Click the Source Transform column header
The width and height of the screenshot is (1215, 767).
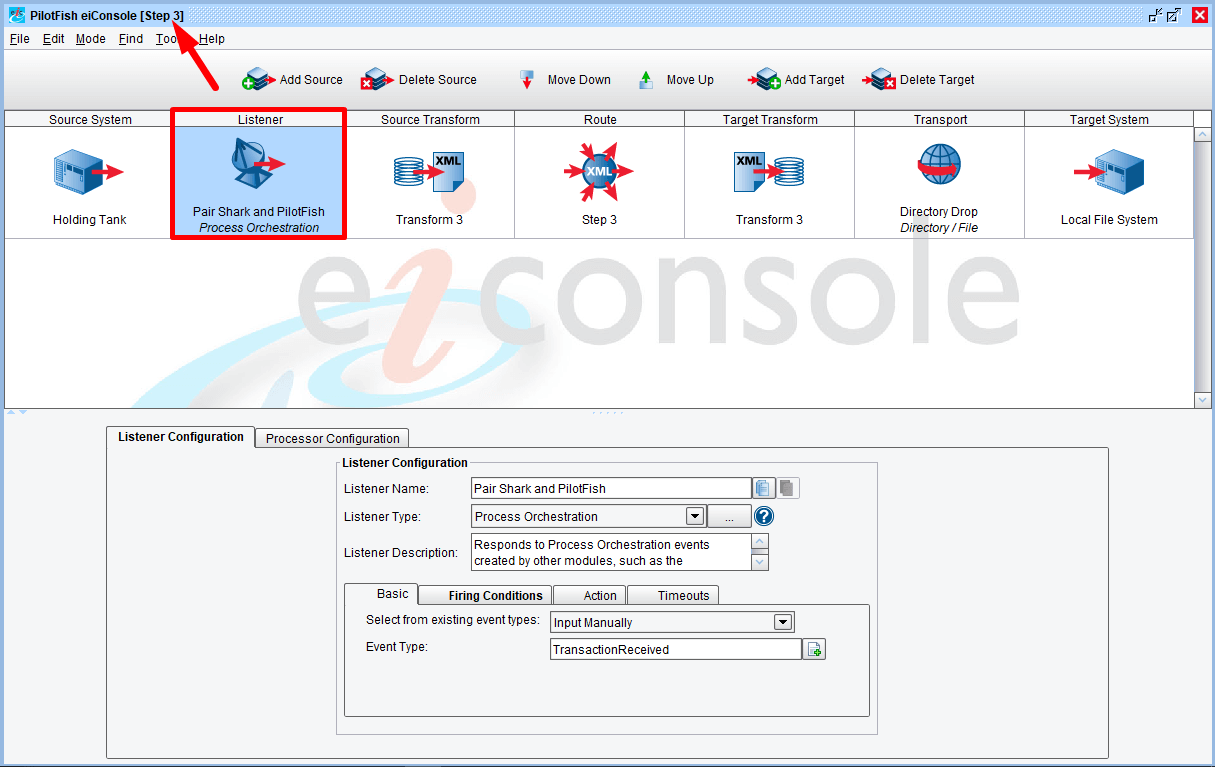pyautogui.click(x=430, y=119)
